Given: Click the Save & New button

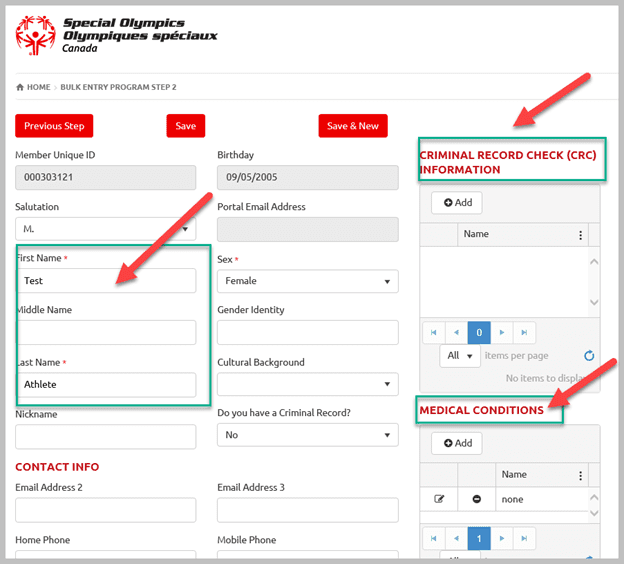Looking at the screenshot, I should [x=353, y=126].
